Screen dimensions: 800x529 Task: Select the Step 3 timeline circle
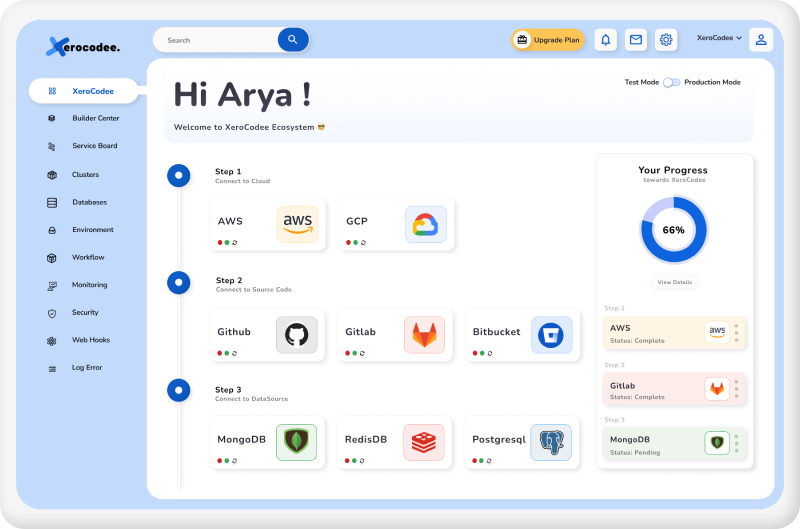(x=179, y=390)
